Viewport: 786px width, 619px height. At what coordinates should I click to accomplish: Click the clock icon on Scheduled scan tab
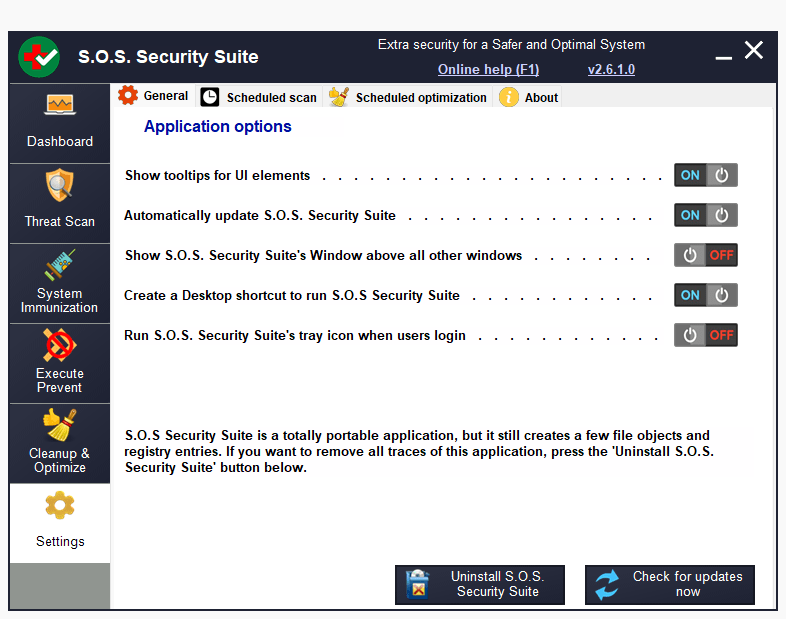210,97
